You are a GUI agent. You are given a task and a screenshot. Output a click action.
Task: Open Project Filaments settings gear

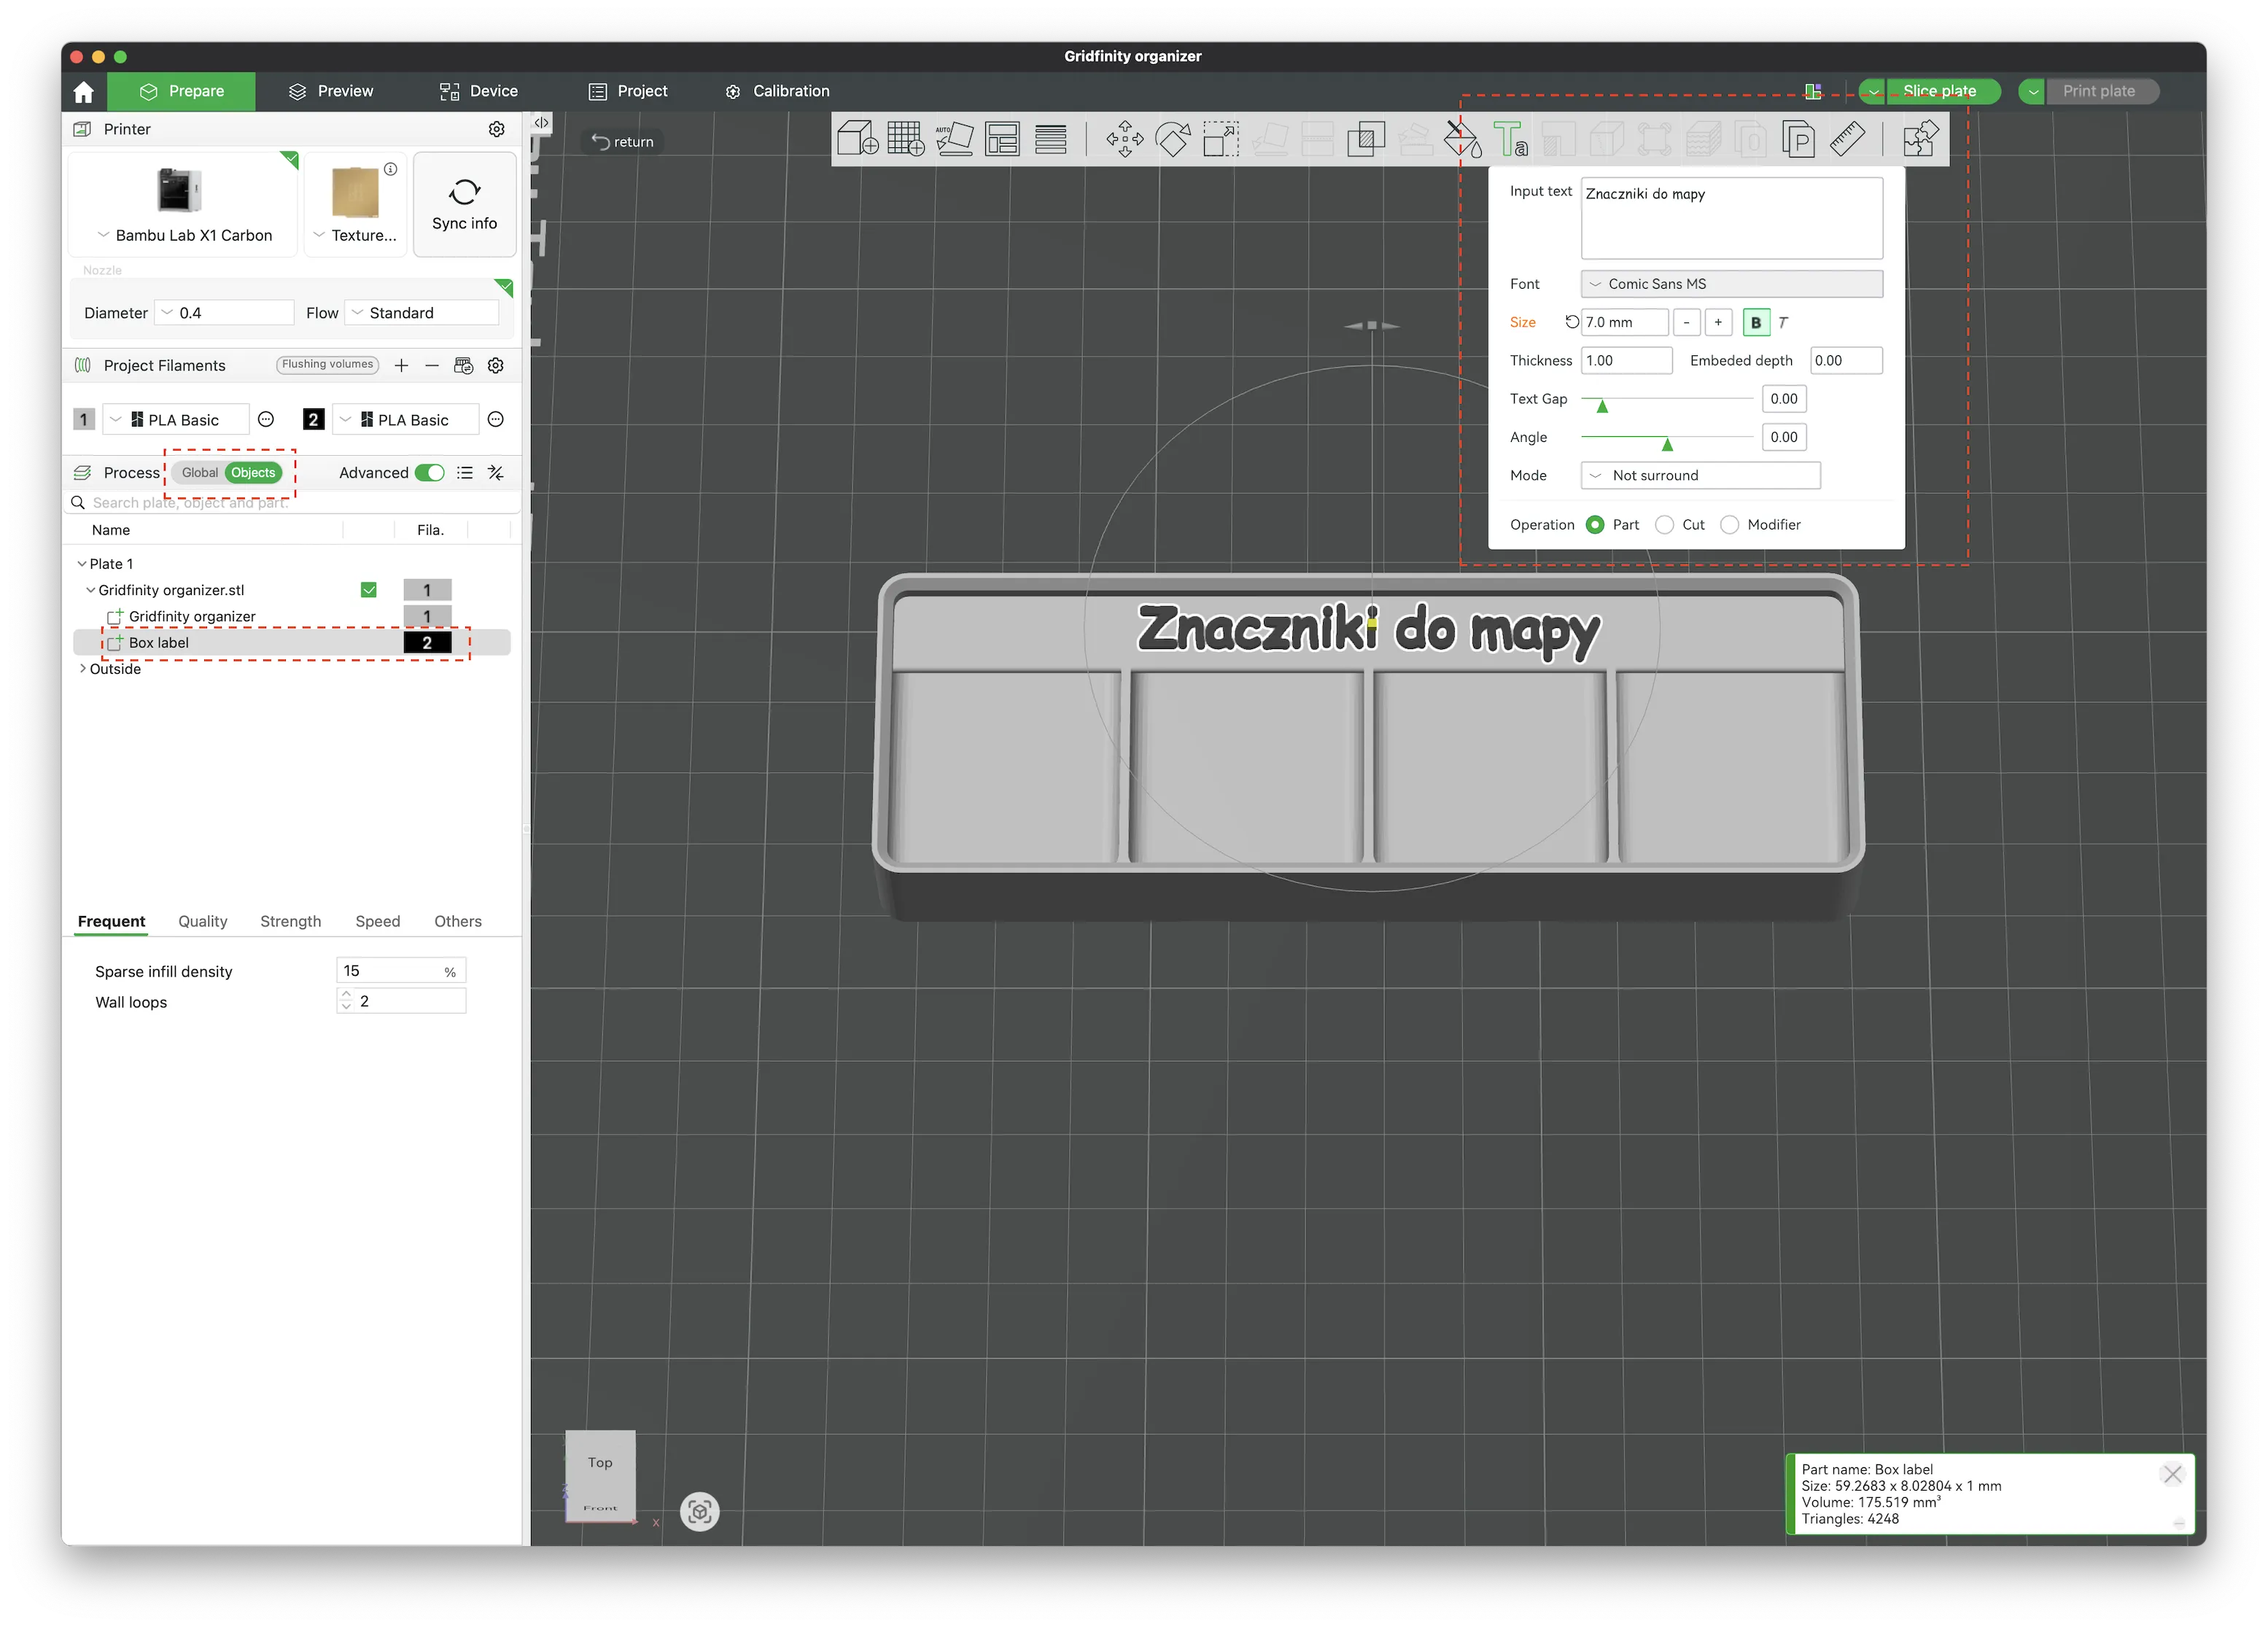tap(495, 366)
